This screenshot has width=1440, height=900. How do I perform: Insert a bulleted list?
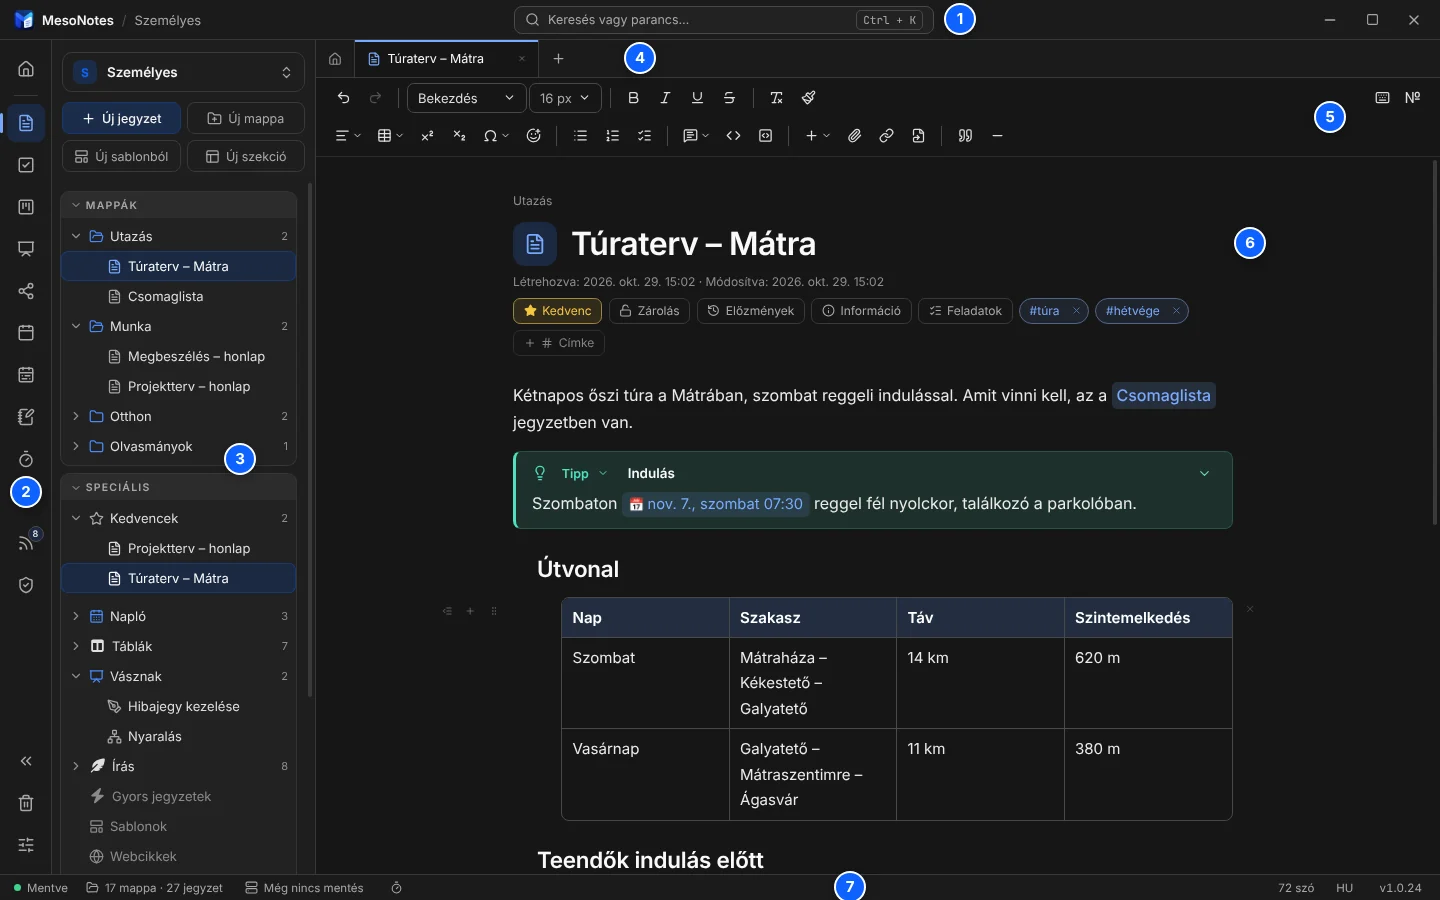pyautogui.click(x=580, y=136)
